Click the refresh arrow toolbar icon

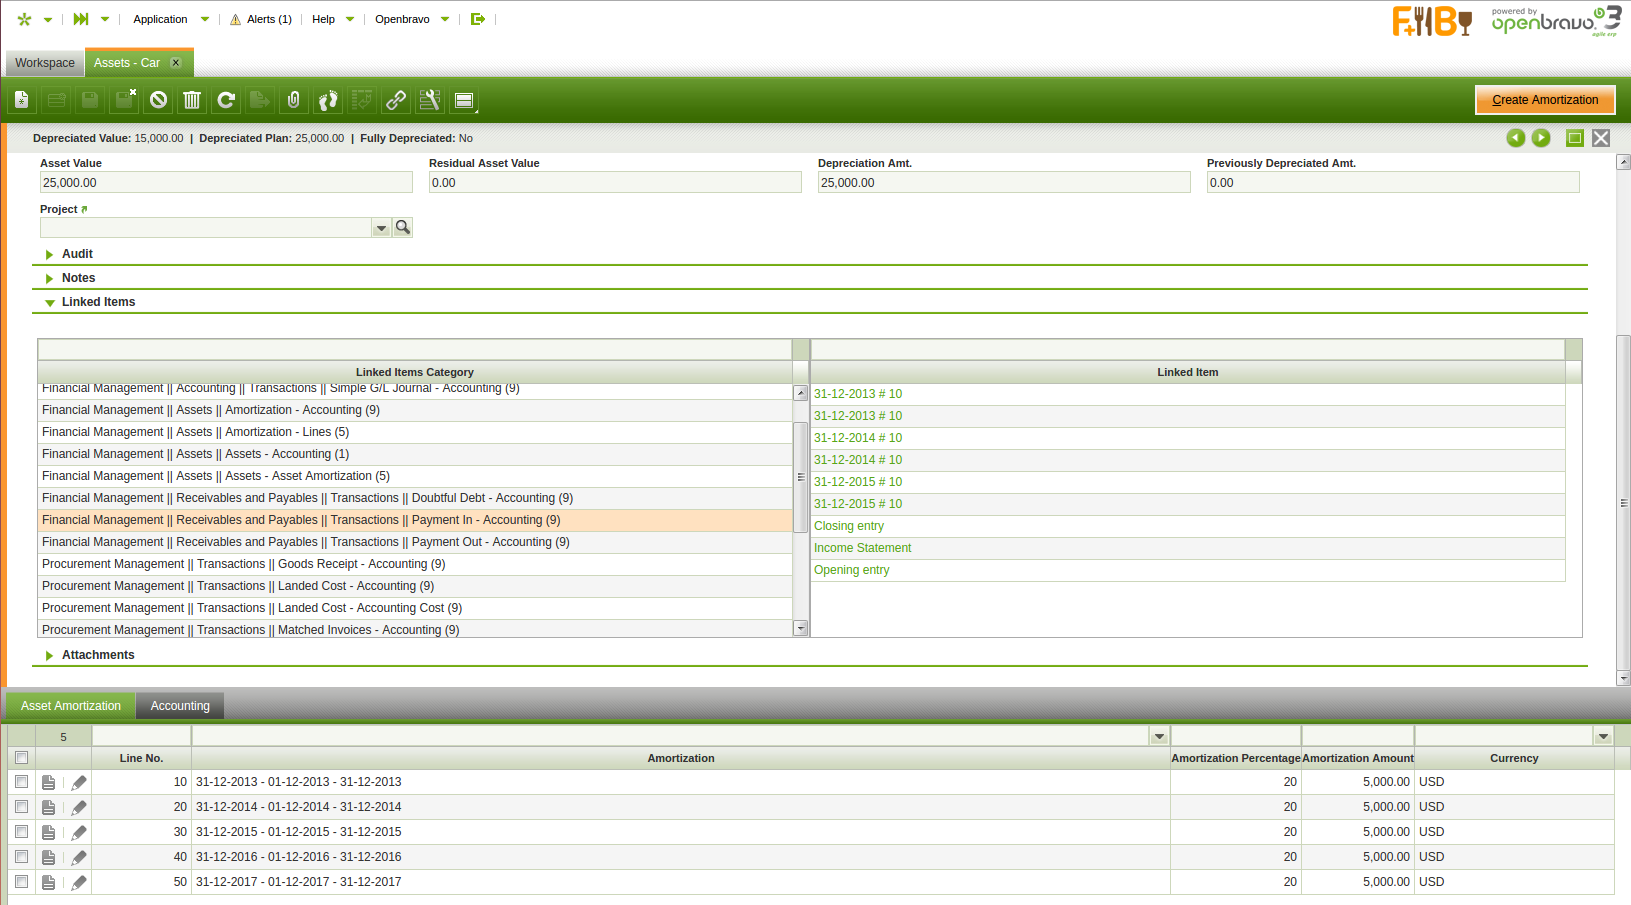pos(226,100)
